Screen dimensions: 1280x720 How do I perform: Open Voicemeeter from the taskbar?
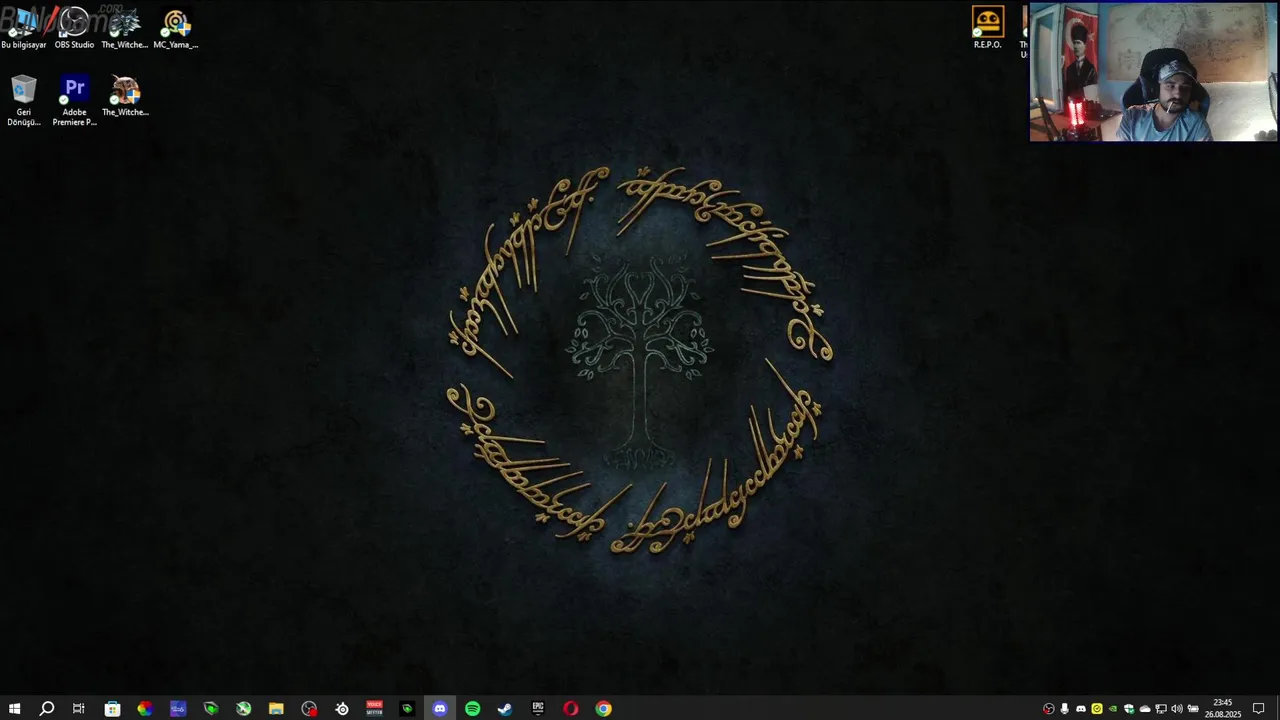[374, 708]
